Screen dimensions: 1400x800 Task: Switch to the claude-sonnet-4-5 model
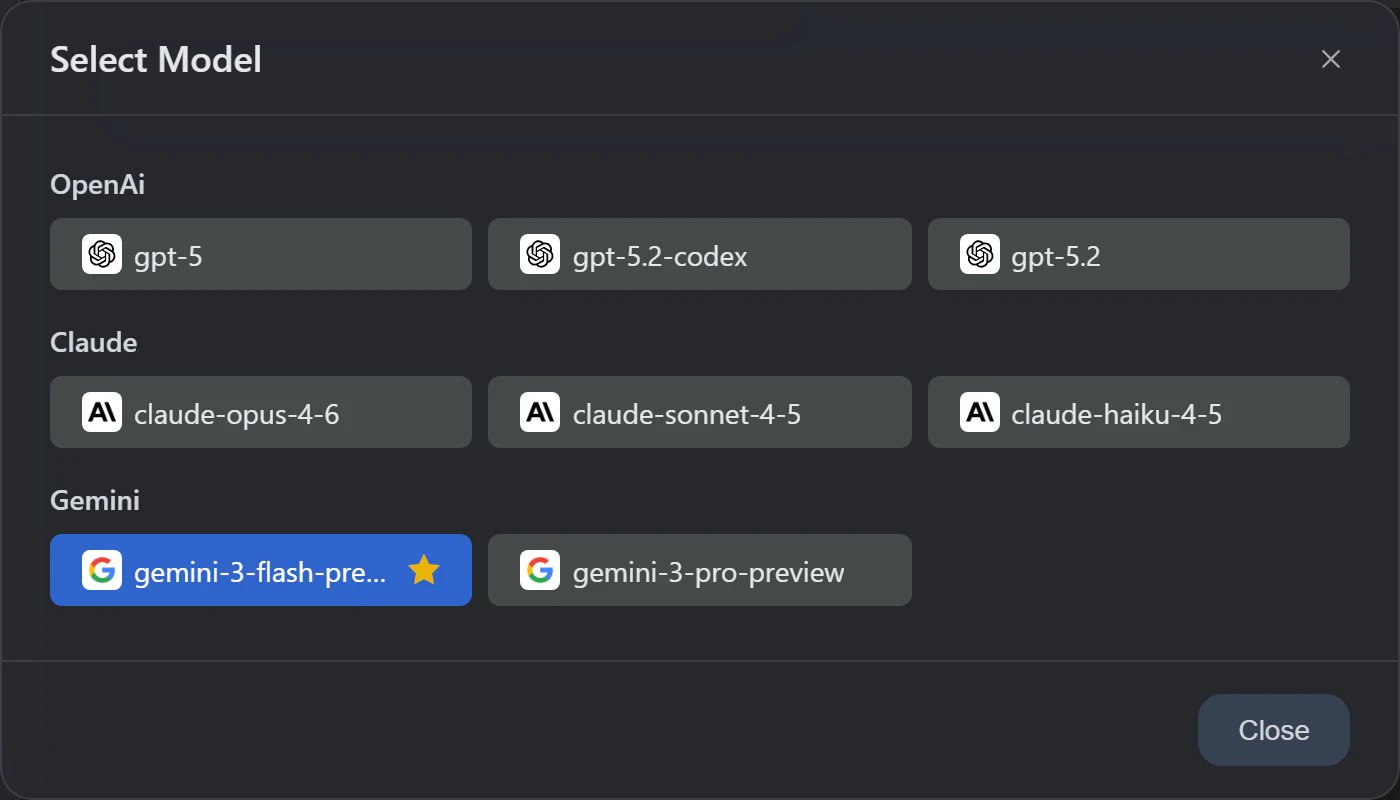[x=687, y=414]
